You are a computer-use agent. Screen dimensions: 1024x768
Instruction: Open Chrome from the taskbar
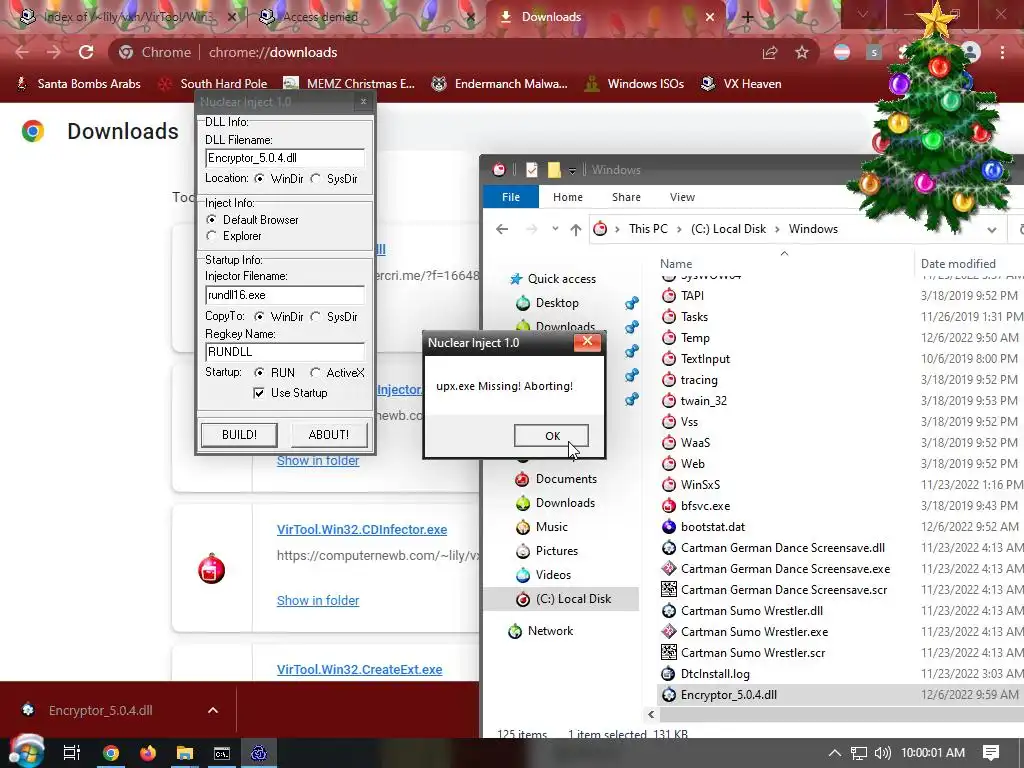coord(110,753)
